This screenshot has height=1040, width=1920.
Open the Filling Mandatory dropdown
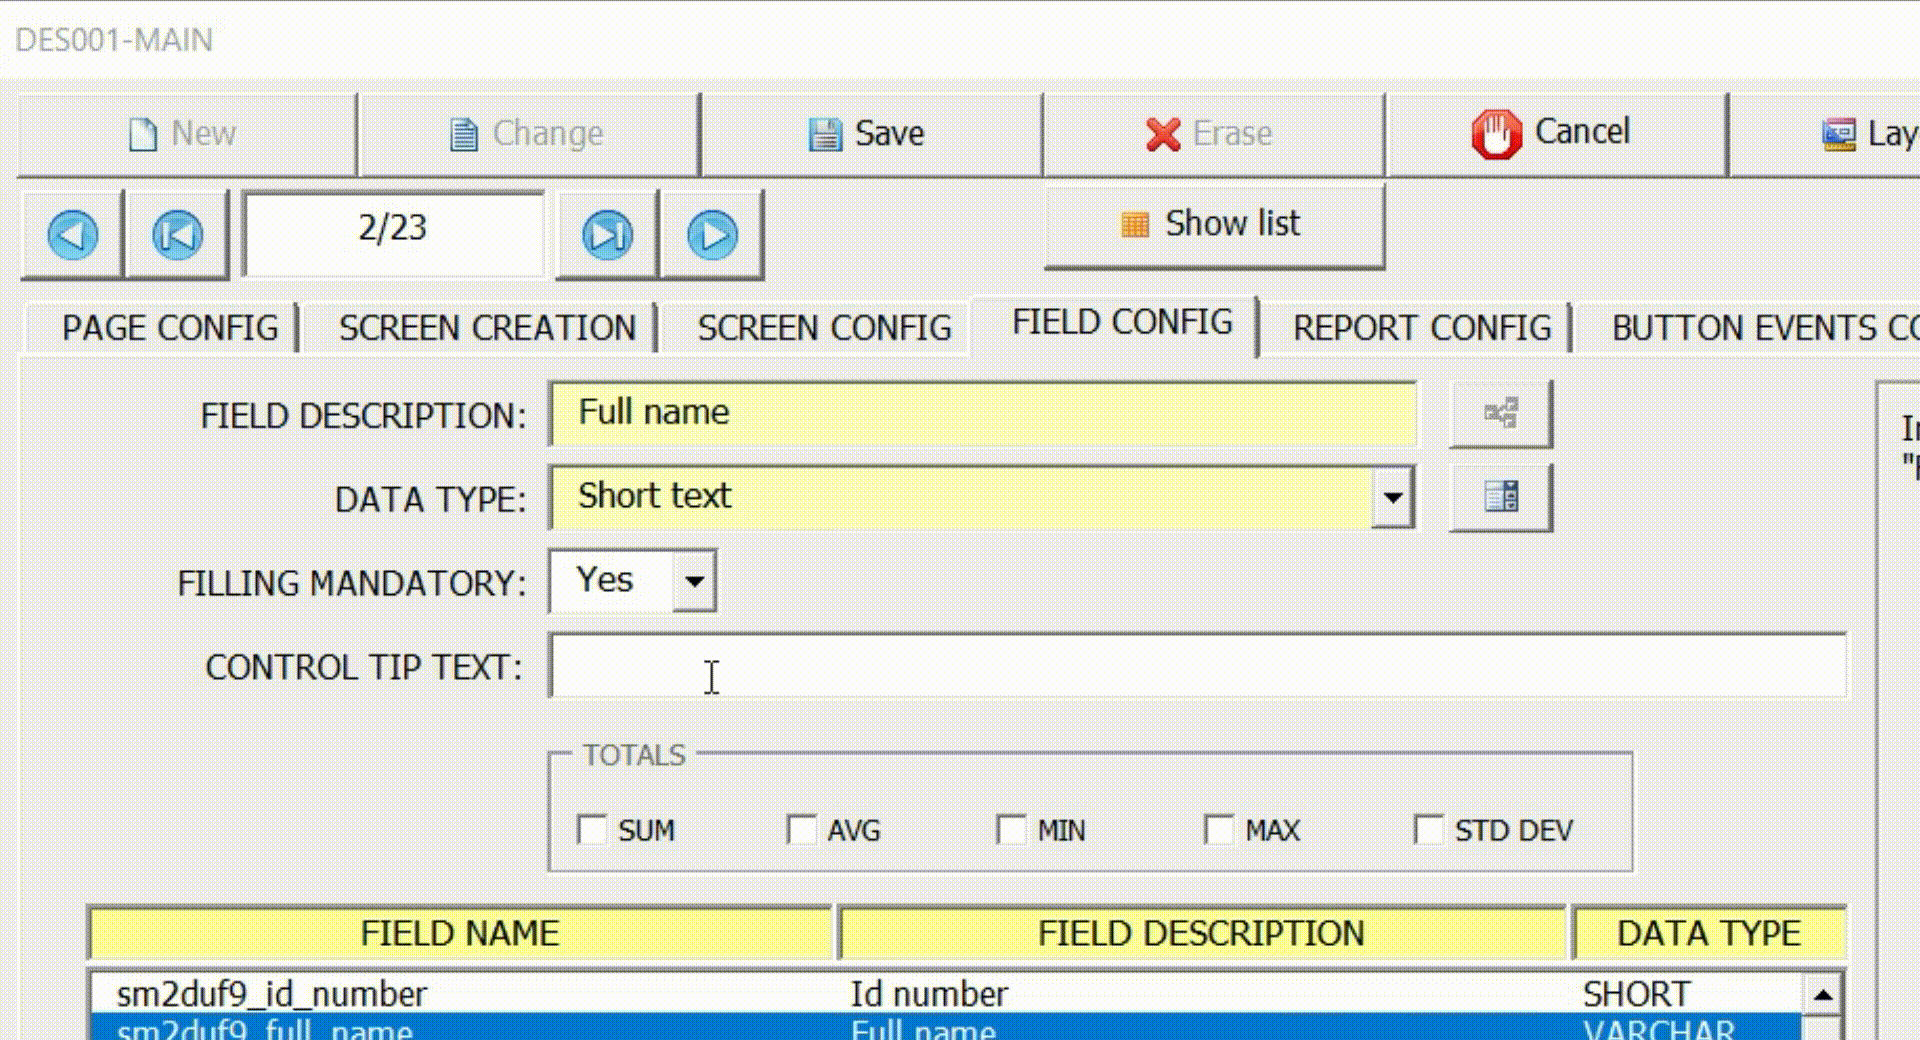click(x=695, y=580)
